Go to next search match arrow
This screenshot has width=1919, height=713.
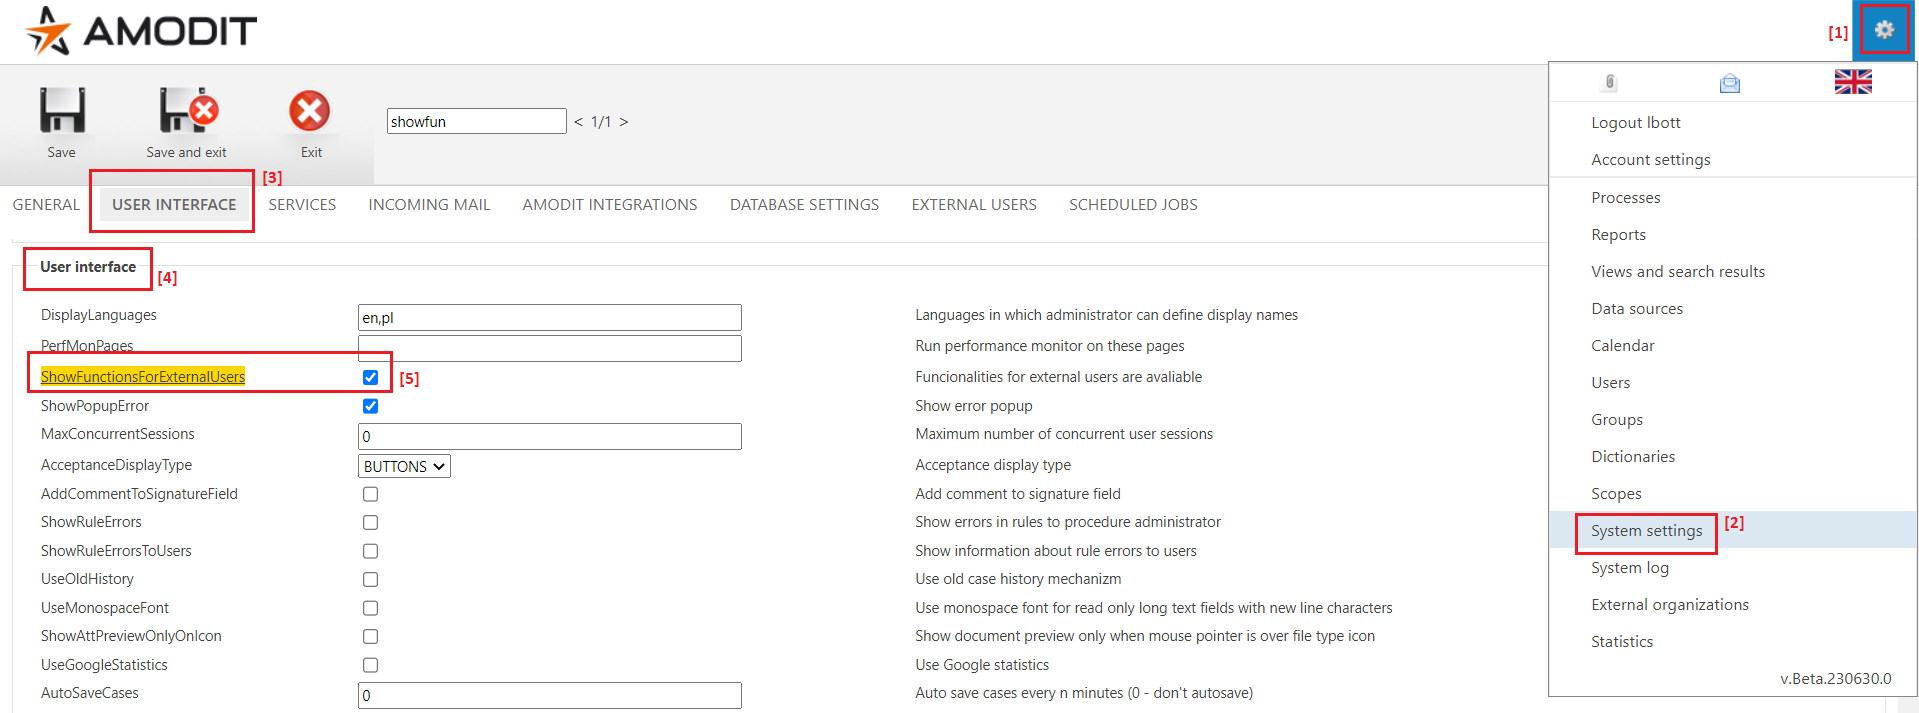[624, 122]
